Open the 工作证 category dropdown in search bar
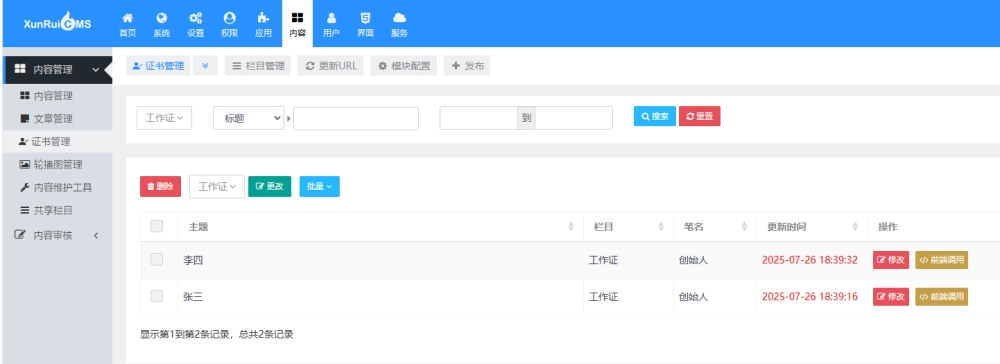 [164, 118]
